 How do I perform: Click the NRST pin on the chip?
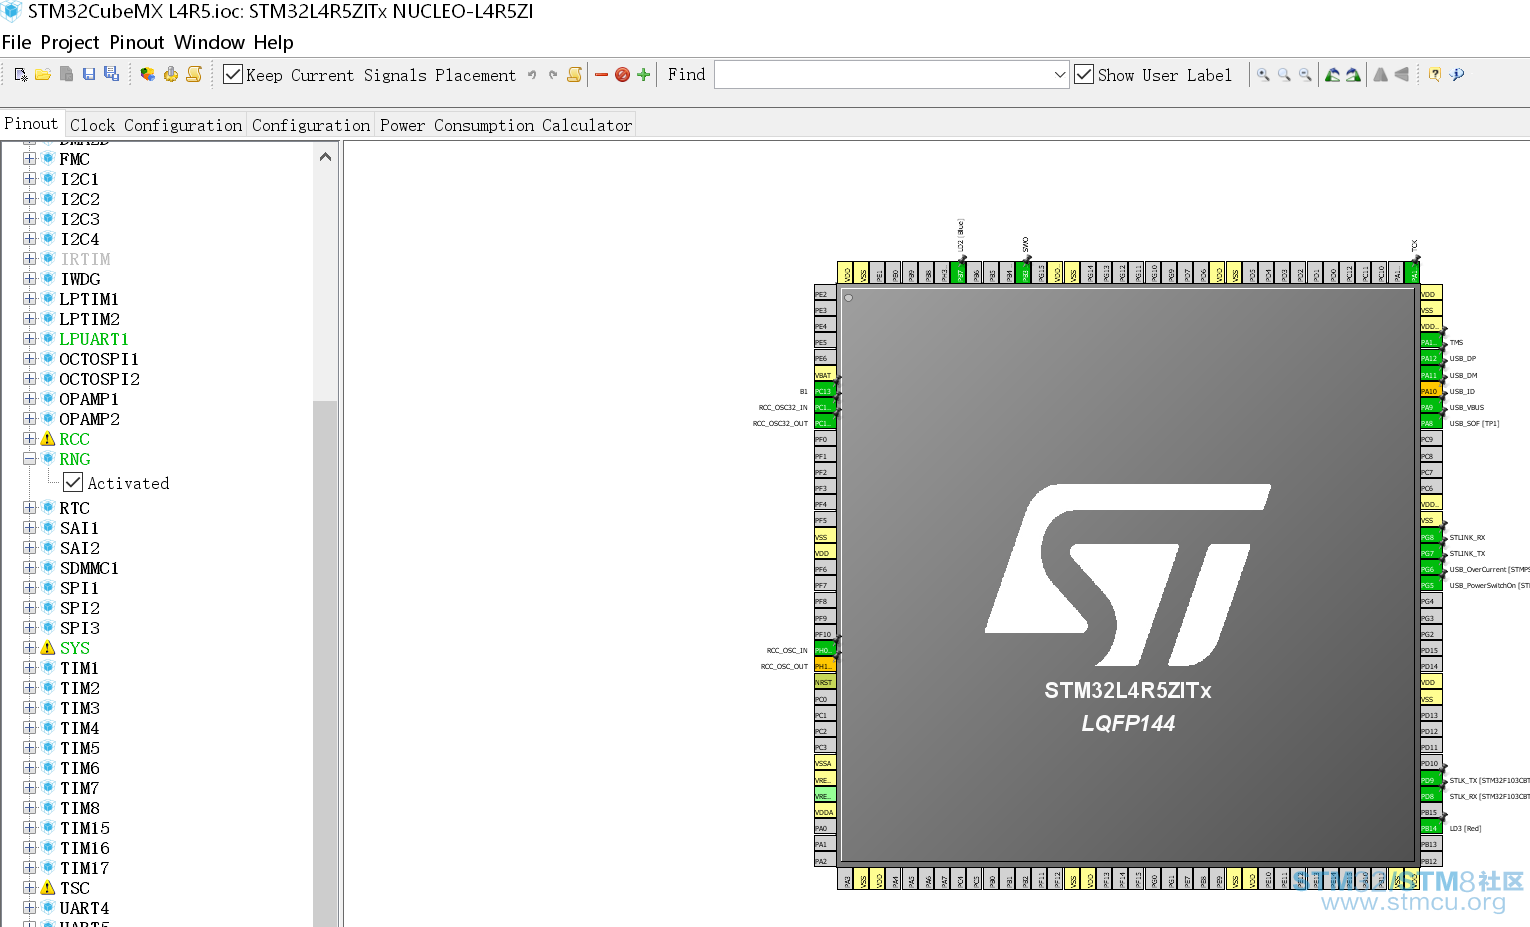tap(824, 682)
